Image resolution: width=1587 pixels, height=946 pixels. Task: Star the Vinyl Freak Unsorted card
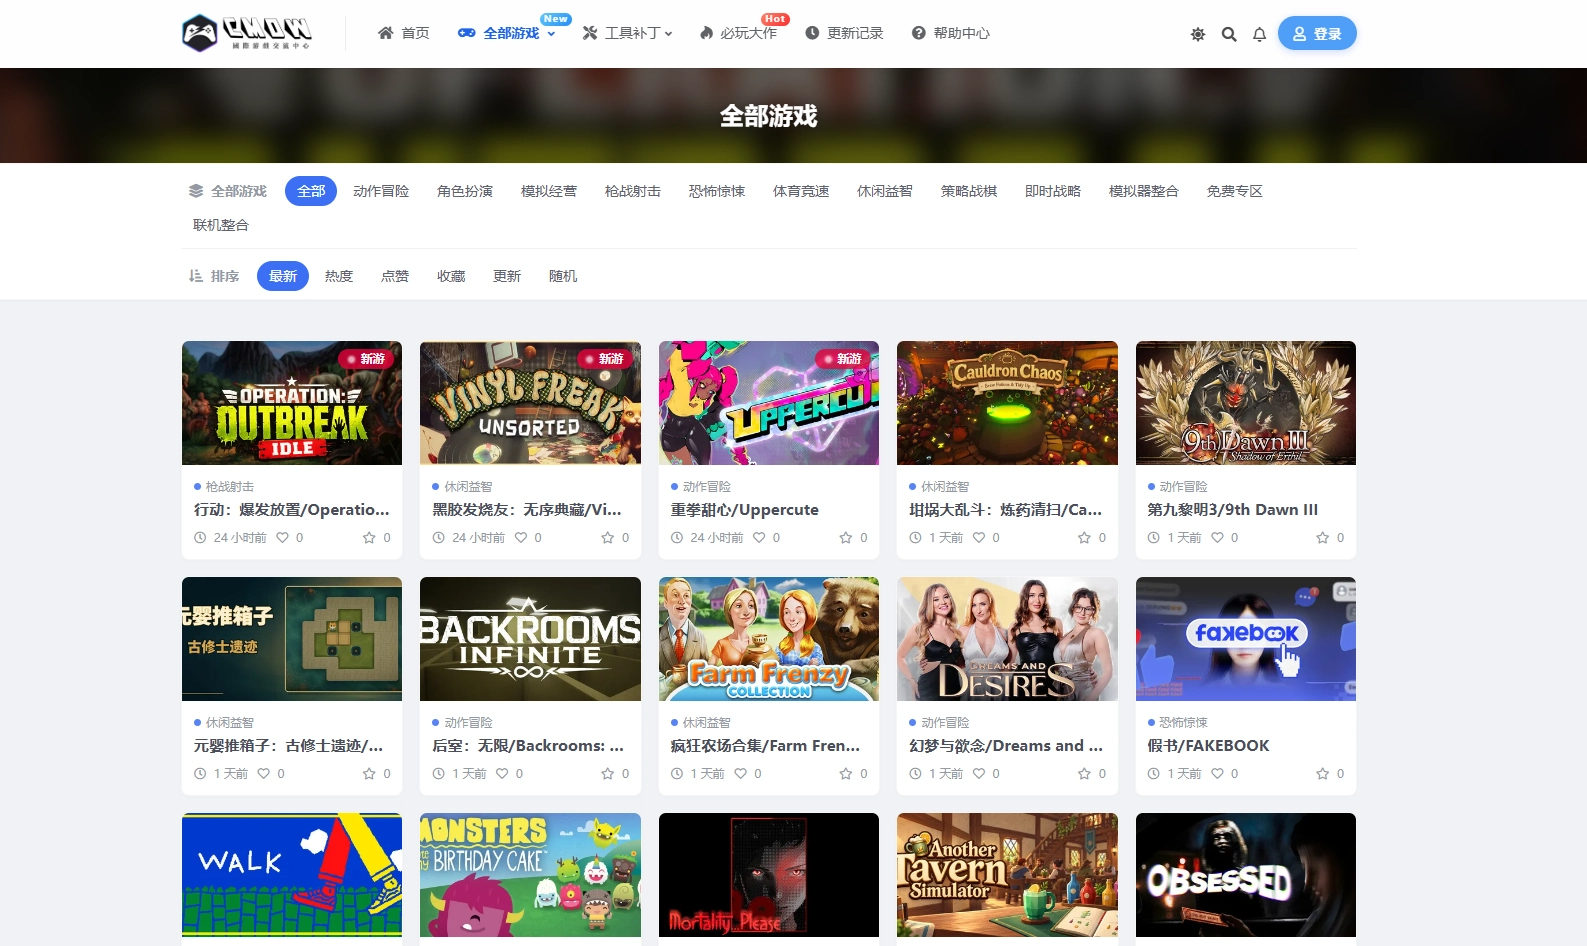coord(607,538)
